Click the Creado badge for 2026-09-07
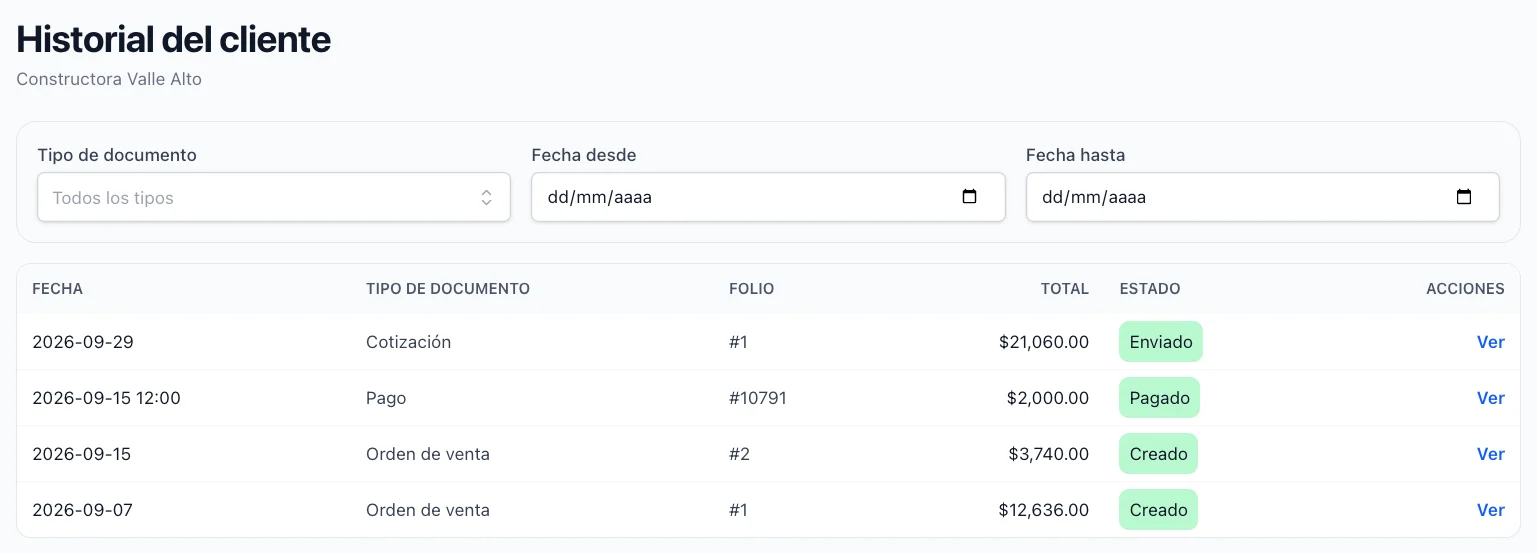Viewport: 1537px width, 553px height. tap(1158, 510)
